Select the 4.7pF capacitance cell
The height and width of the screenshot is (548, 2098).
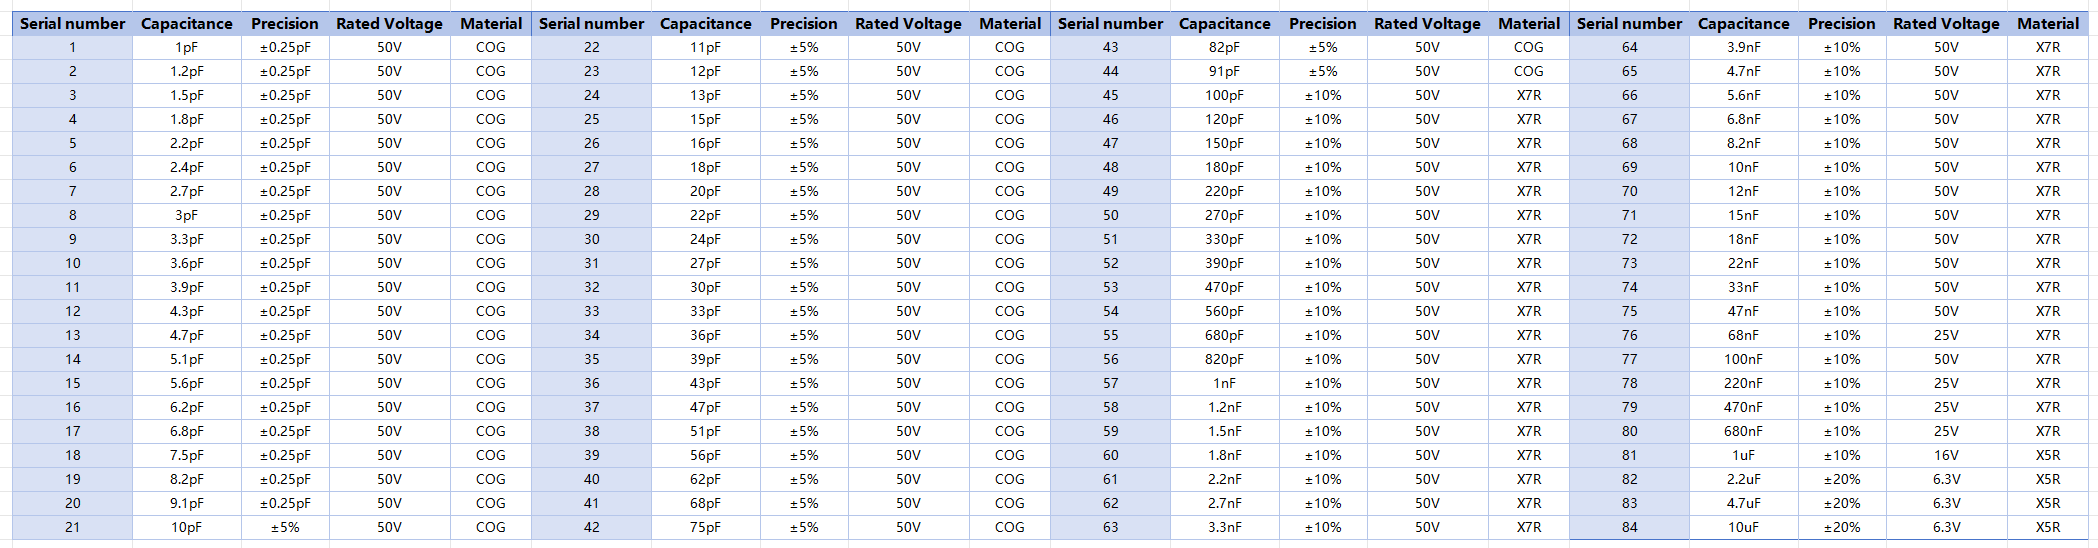186,335
